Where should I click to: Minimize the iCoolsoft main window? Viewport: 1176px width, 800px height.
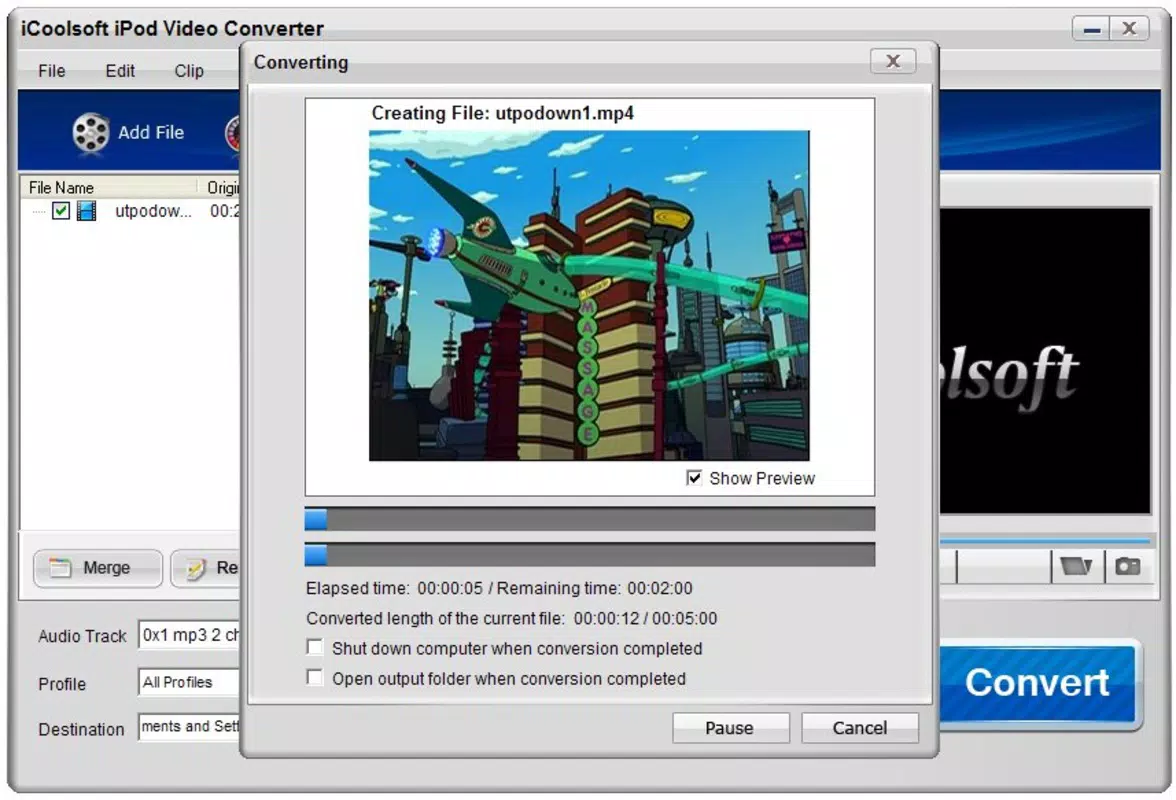click(1091, 29)
